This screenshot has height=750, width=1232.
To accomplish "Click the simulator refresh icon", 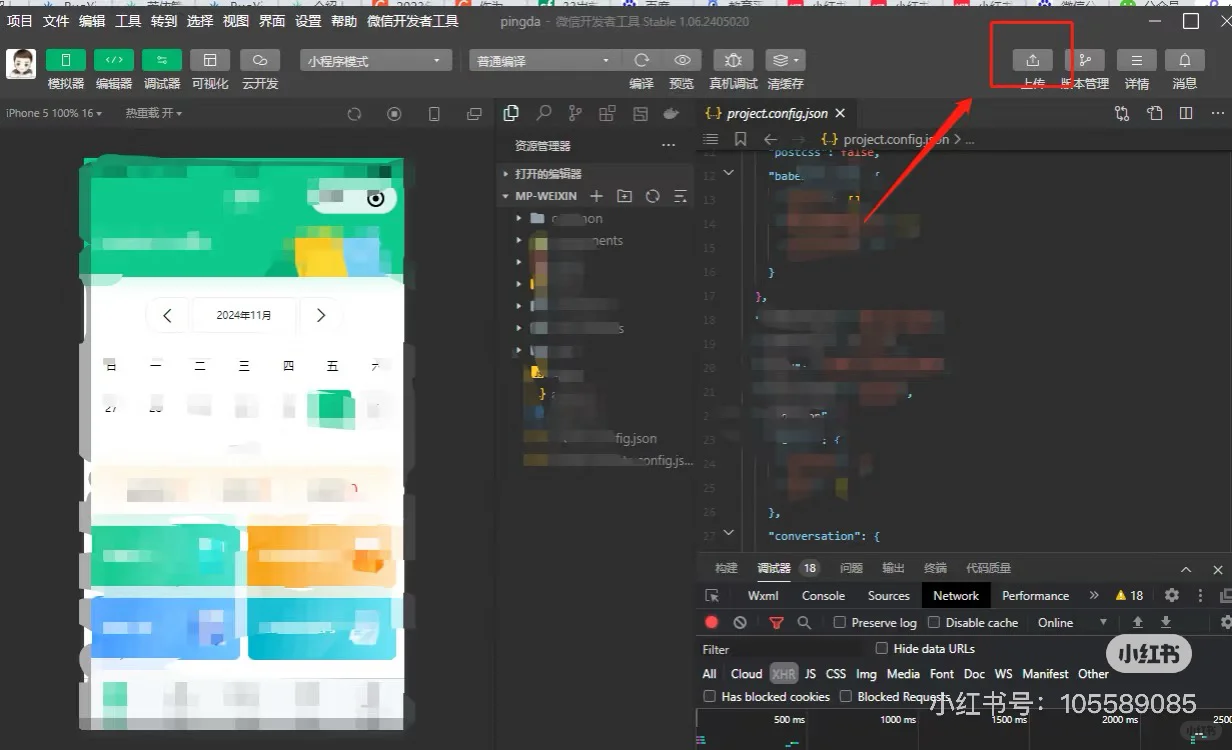I will (x=354, y=114).
